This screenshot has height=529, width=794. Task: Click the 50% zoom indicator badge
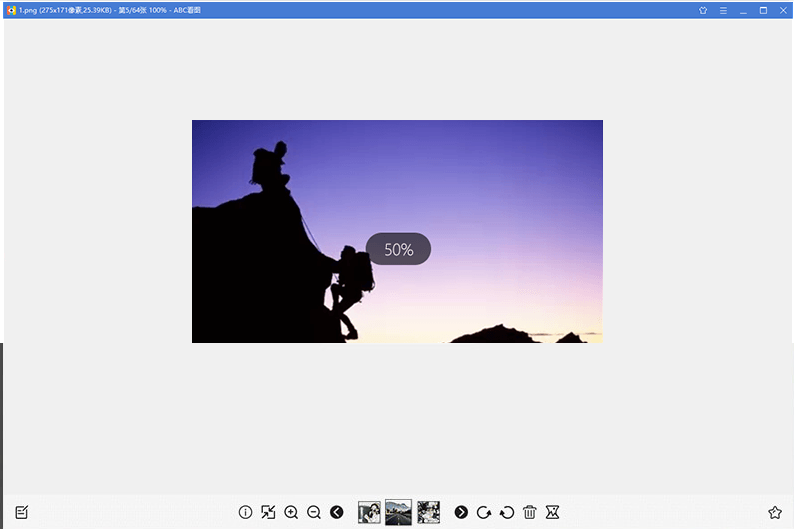click(x=399, y=249)
